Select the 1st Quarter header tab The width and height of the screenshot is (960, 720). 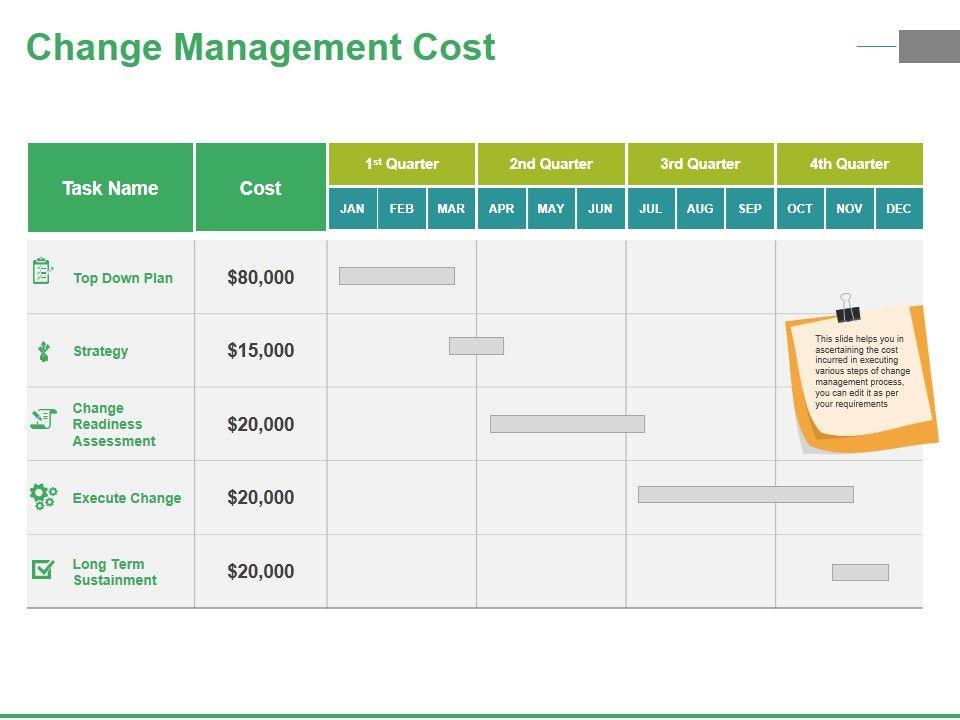coord(402,164)
